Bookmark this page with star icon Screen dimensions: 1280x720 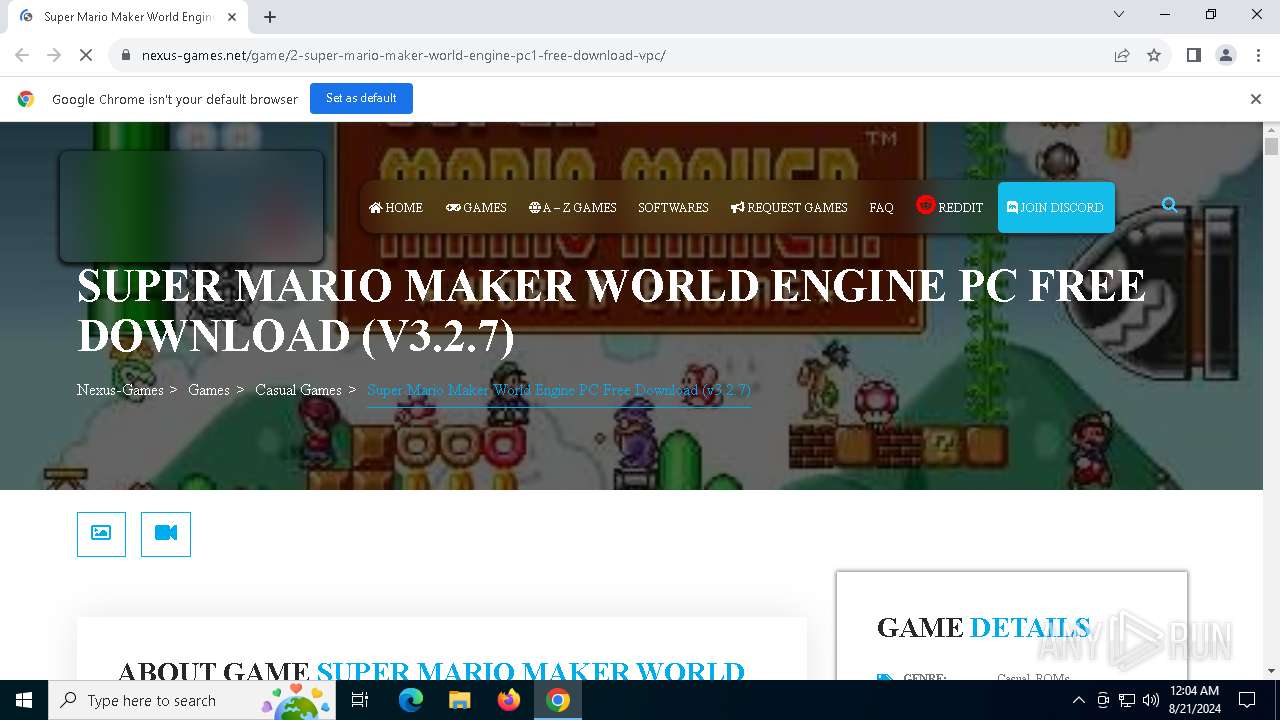(1154, 55)
